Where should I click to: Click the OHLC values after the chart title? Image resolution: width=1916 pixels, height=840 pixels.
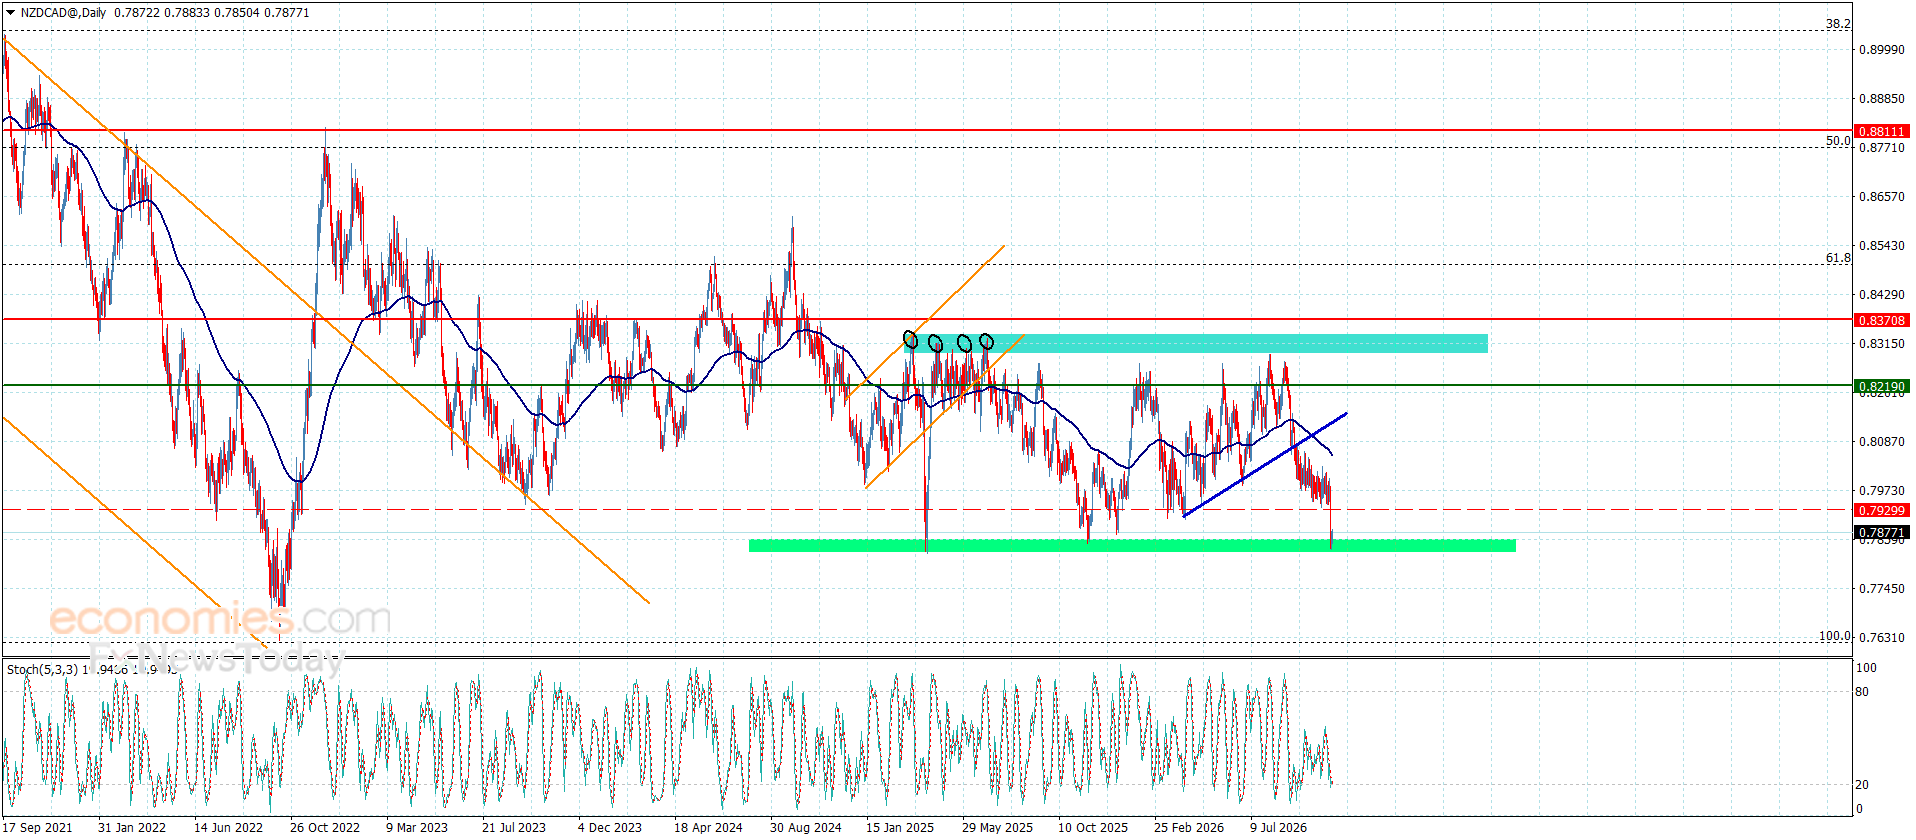tap(212, 13)
